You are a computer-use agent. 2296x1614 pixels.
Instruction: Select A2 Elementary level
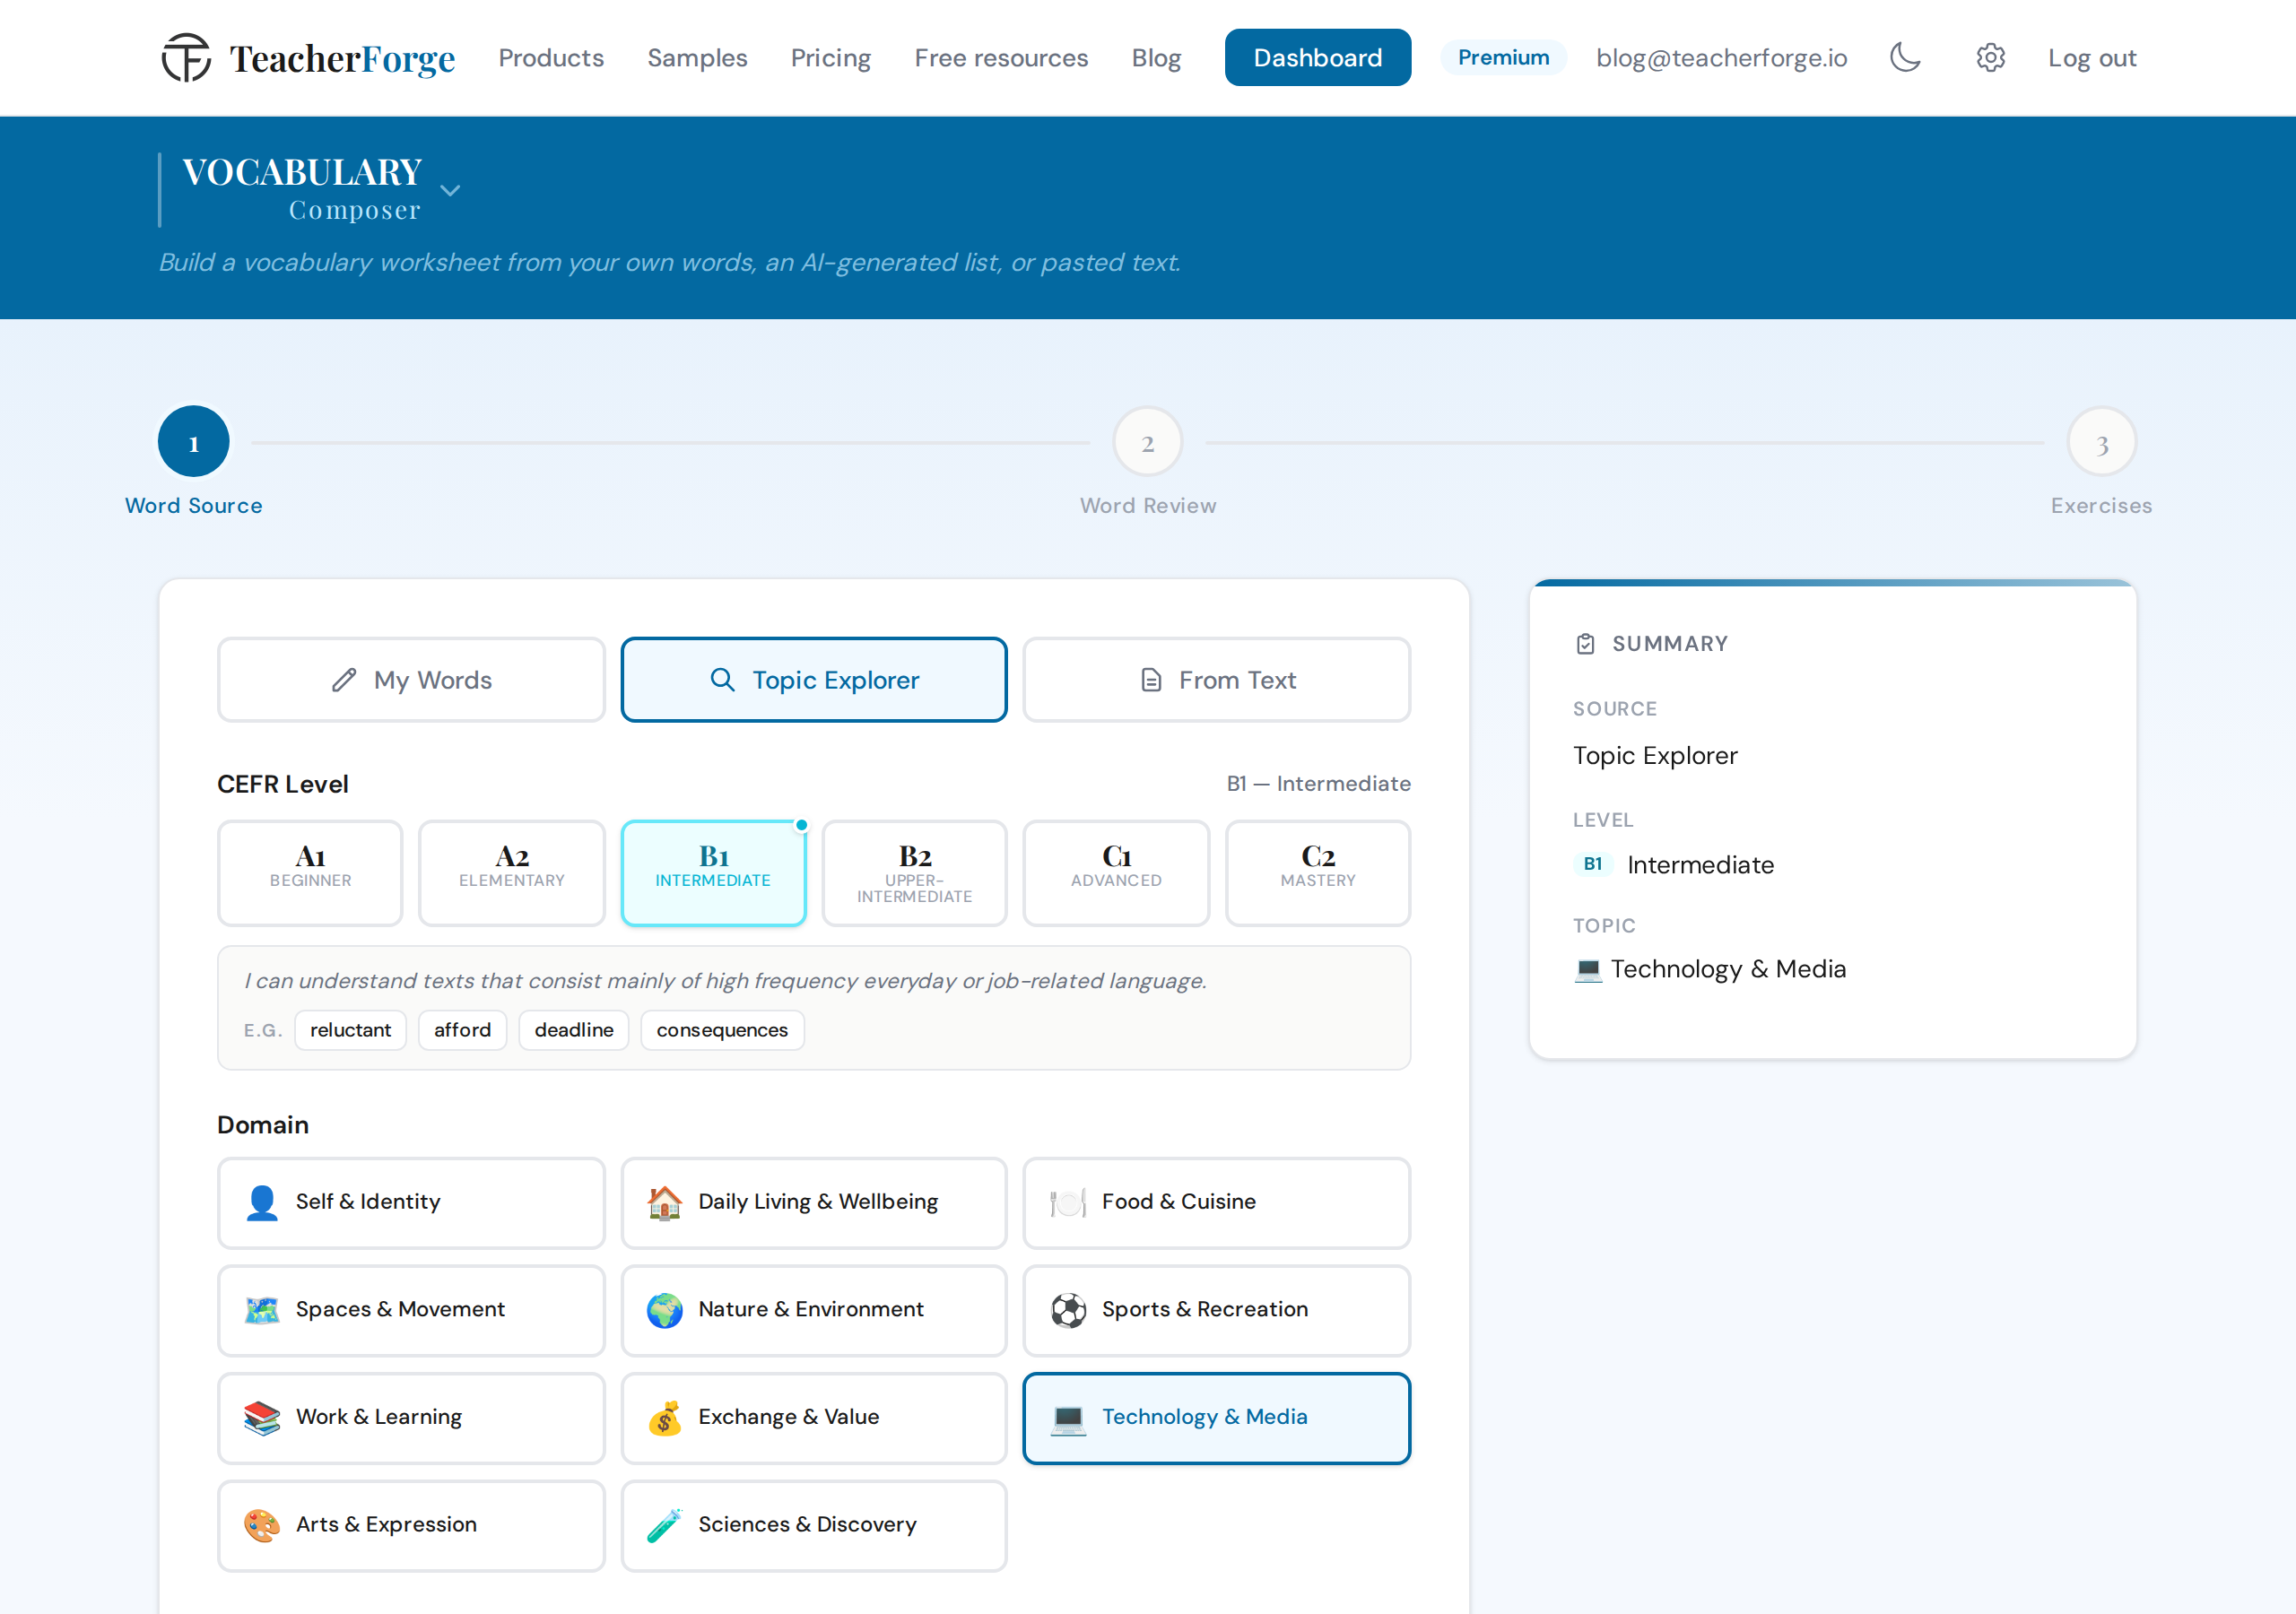tap(512, 873)
